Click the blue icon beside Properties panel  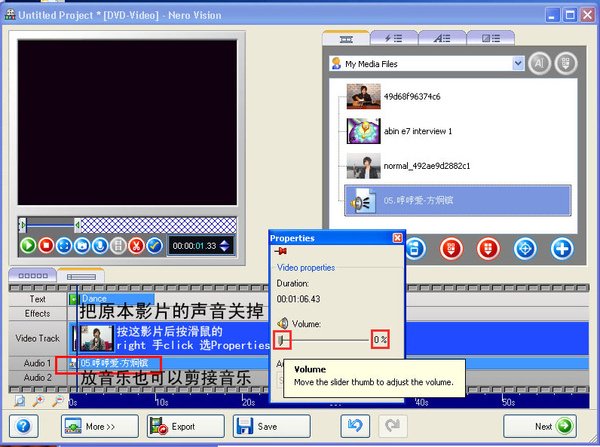click(416, 249)
